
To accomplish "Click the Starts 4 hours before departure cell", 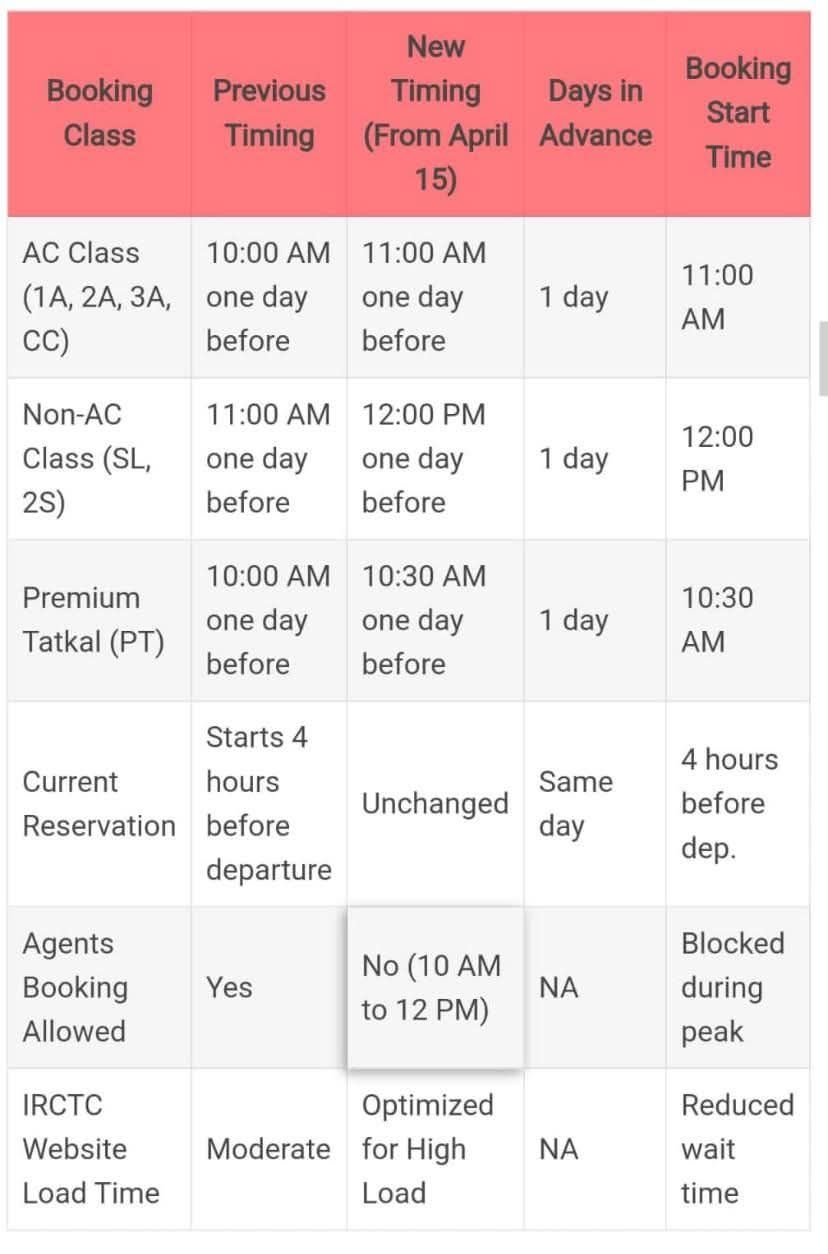I will [x=268, y=804].
